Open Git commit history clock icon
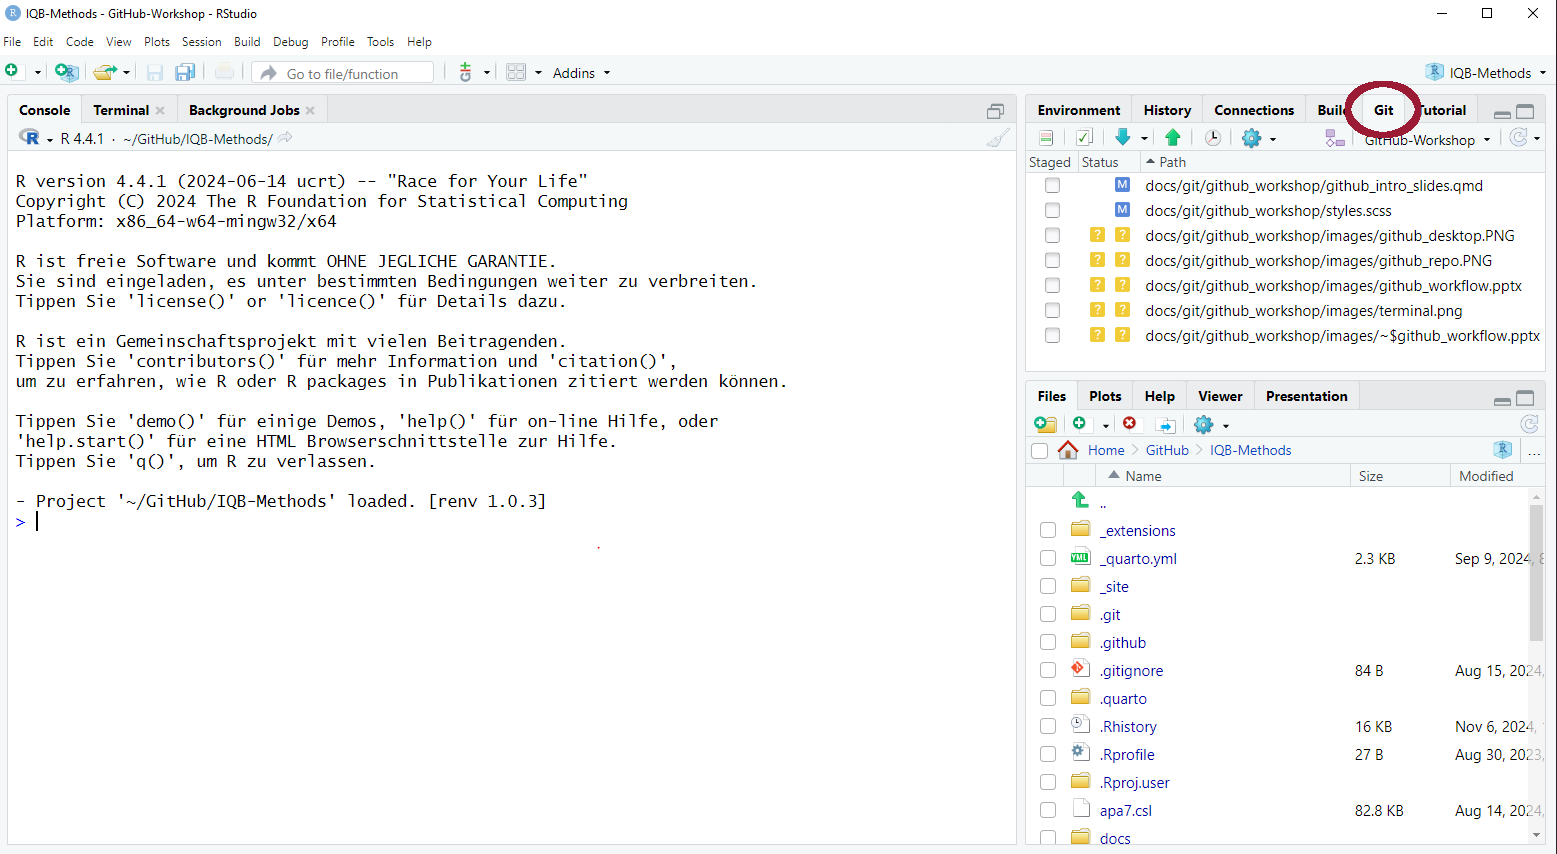Viewport: 1557px width, 854px height. click(1212, 138)
